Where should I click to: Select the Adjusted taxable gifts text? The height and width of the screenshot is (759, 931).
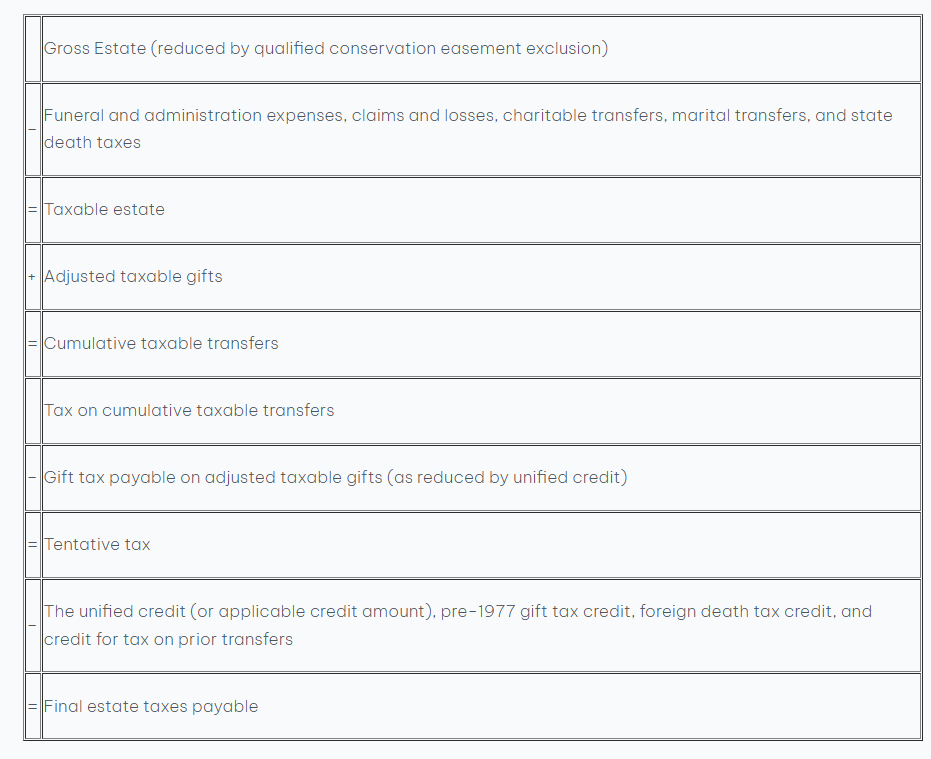[133, 277]
